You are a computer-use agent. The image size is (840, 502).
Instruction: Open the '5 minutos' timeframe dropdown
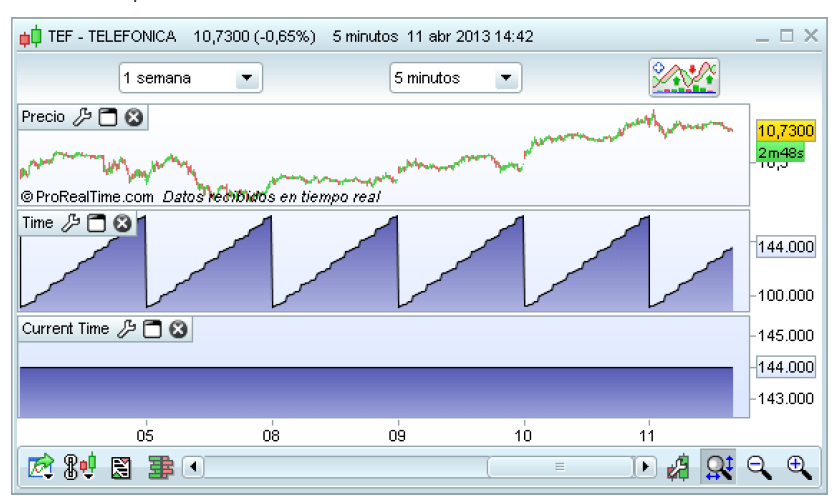(455, 78)
